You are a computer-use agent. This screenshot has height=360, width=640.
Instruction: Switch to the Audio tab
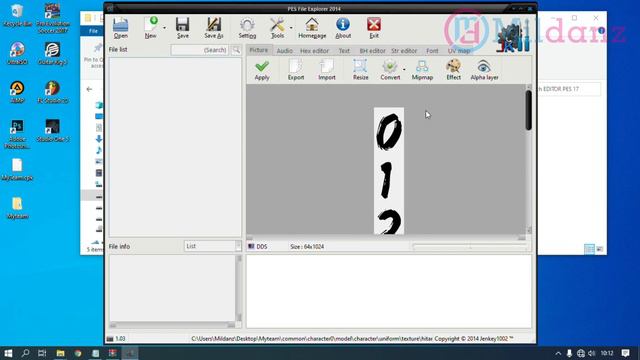284,51
